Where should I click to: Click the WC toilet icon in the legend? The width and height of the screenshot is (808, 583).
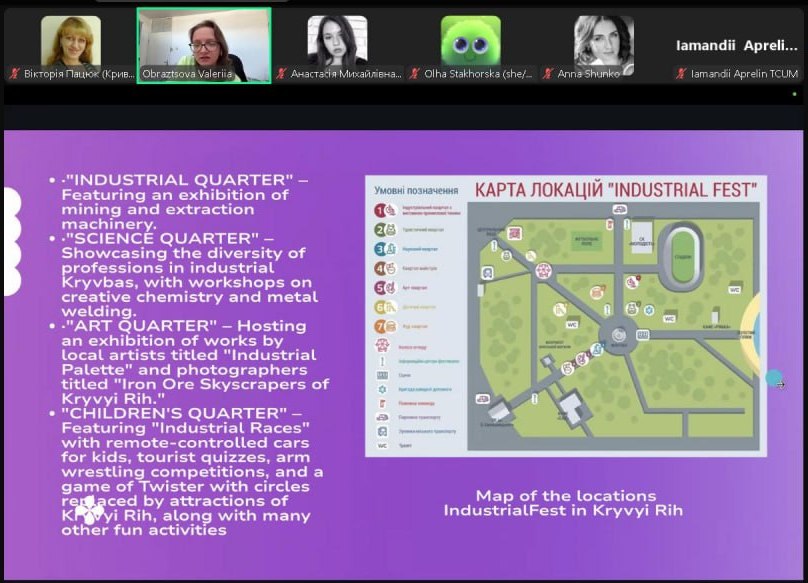click(382, 446)
